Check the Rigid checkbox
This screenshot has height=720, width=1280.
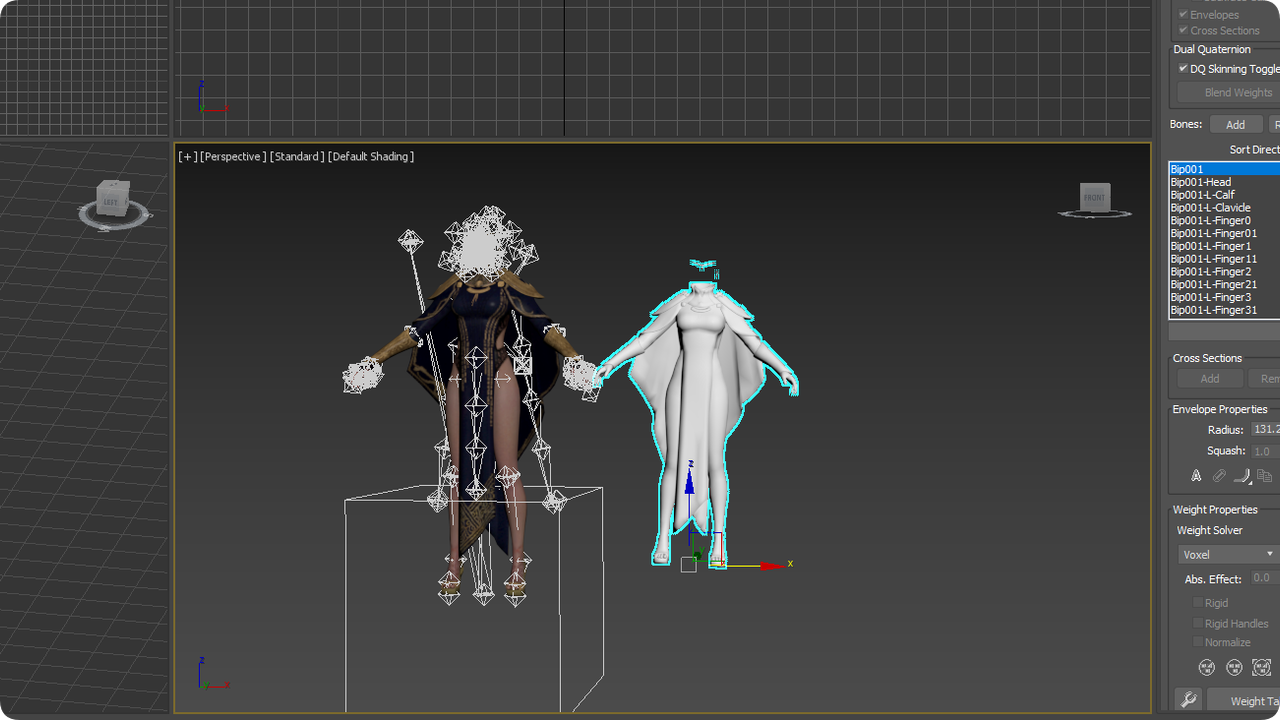pos(1198,603)
